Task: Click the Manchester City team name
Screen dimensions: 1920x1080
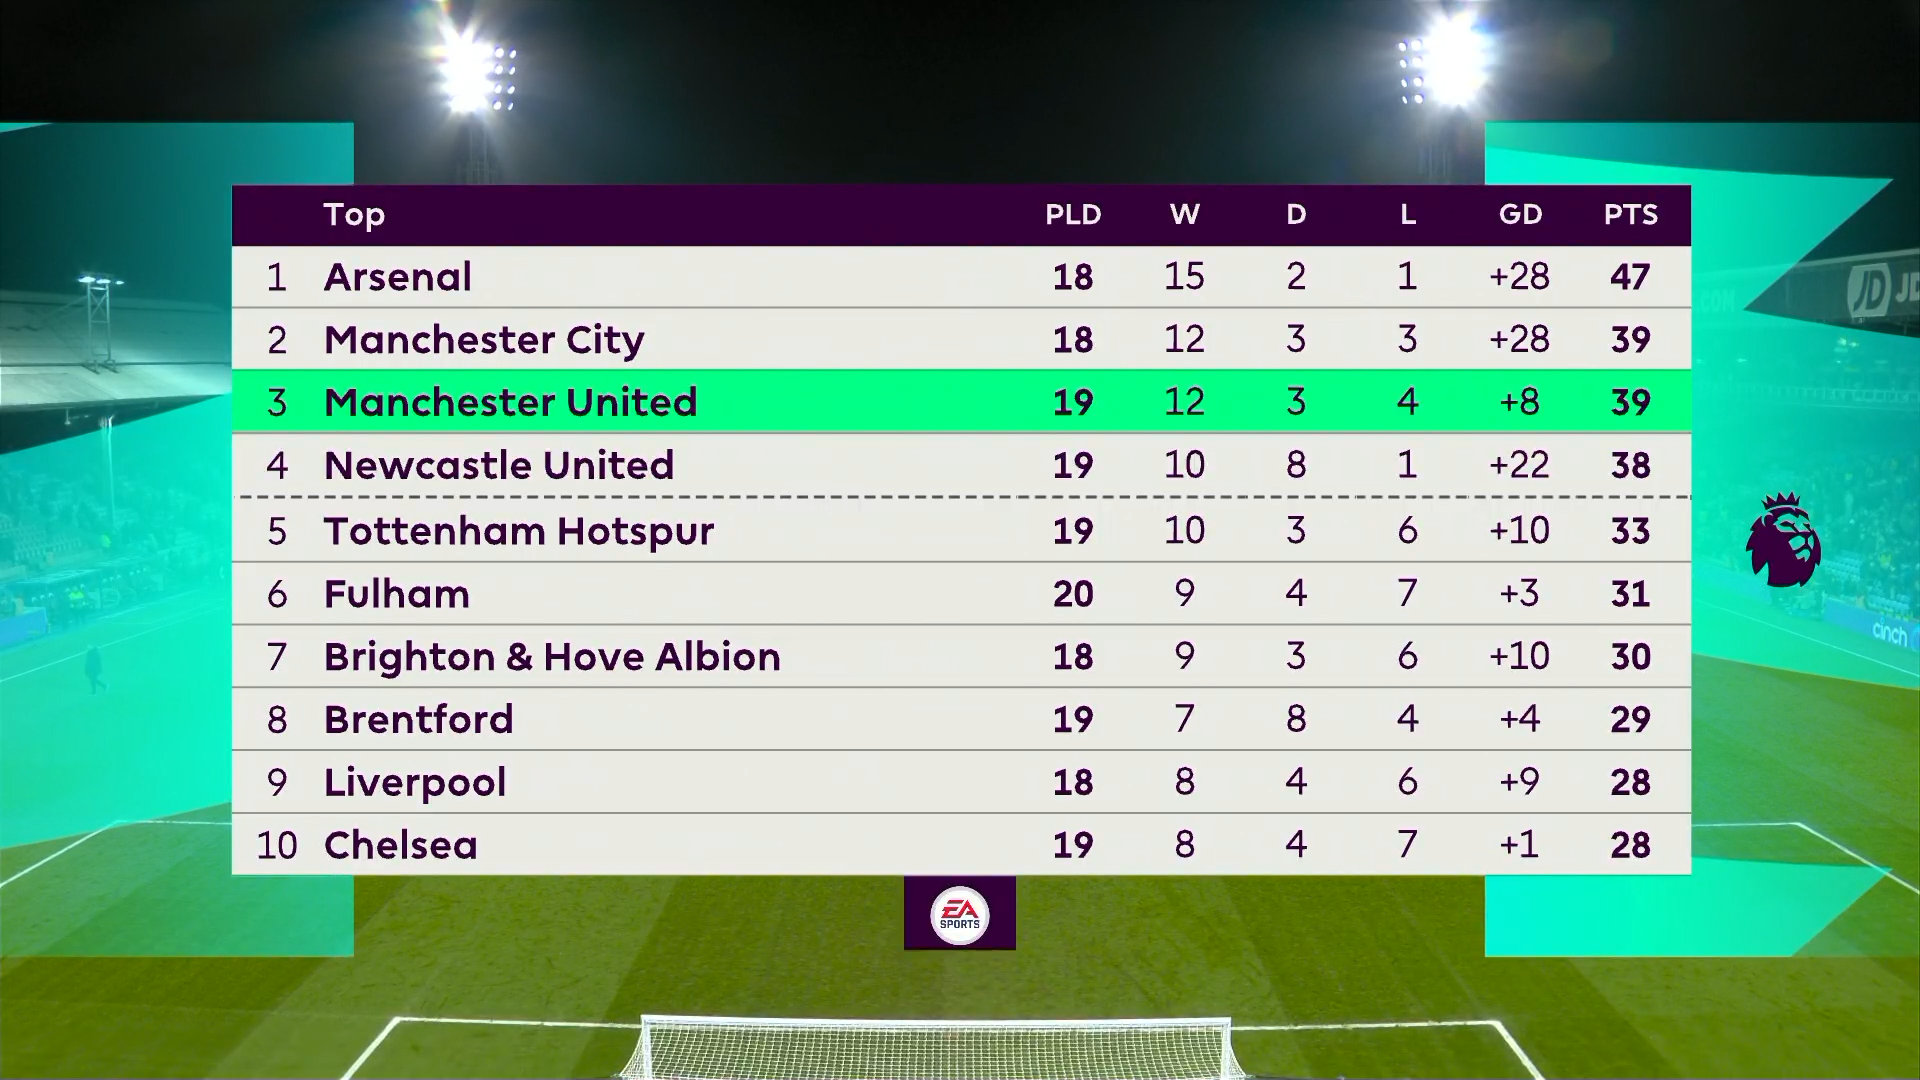Action: pos(484,340)
